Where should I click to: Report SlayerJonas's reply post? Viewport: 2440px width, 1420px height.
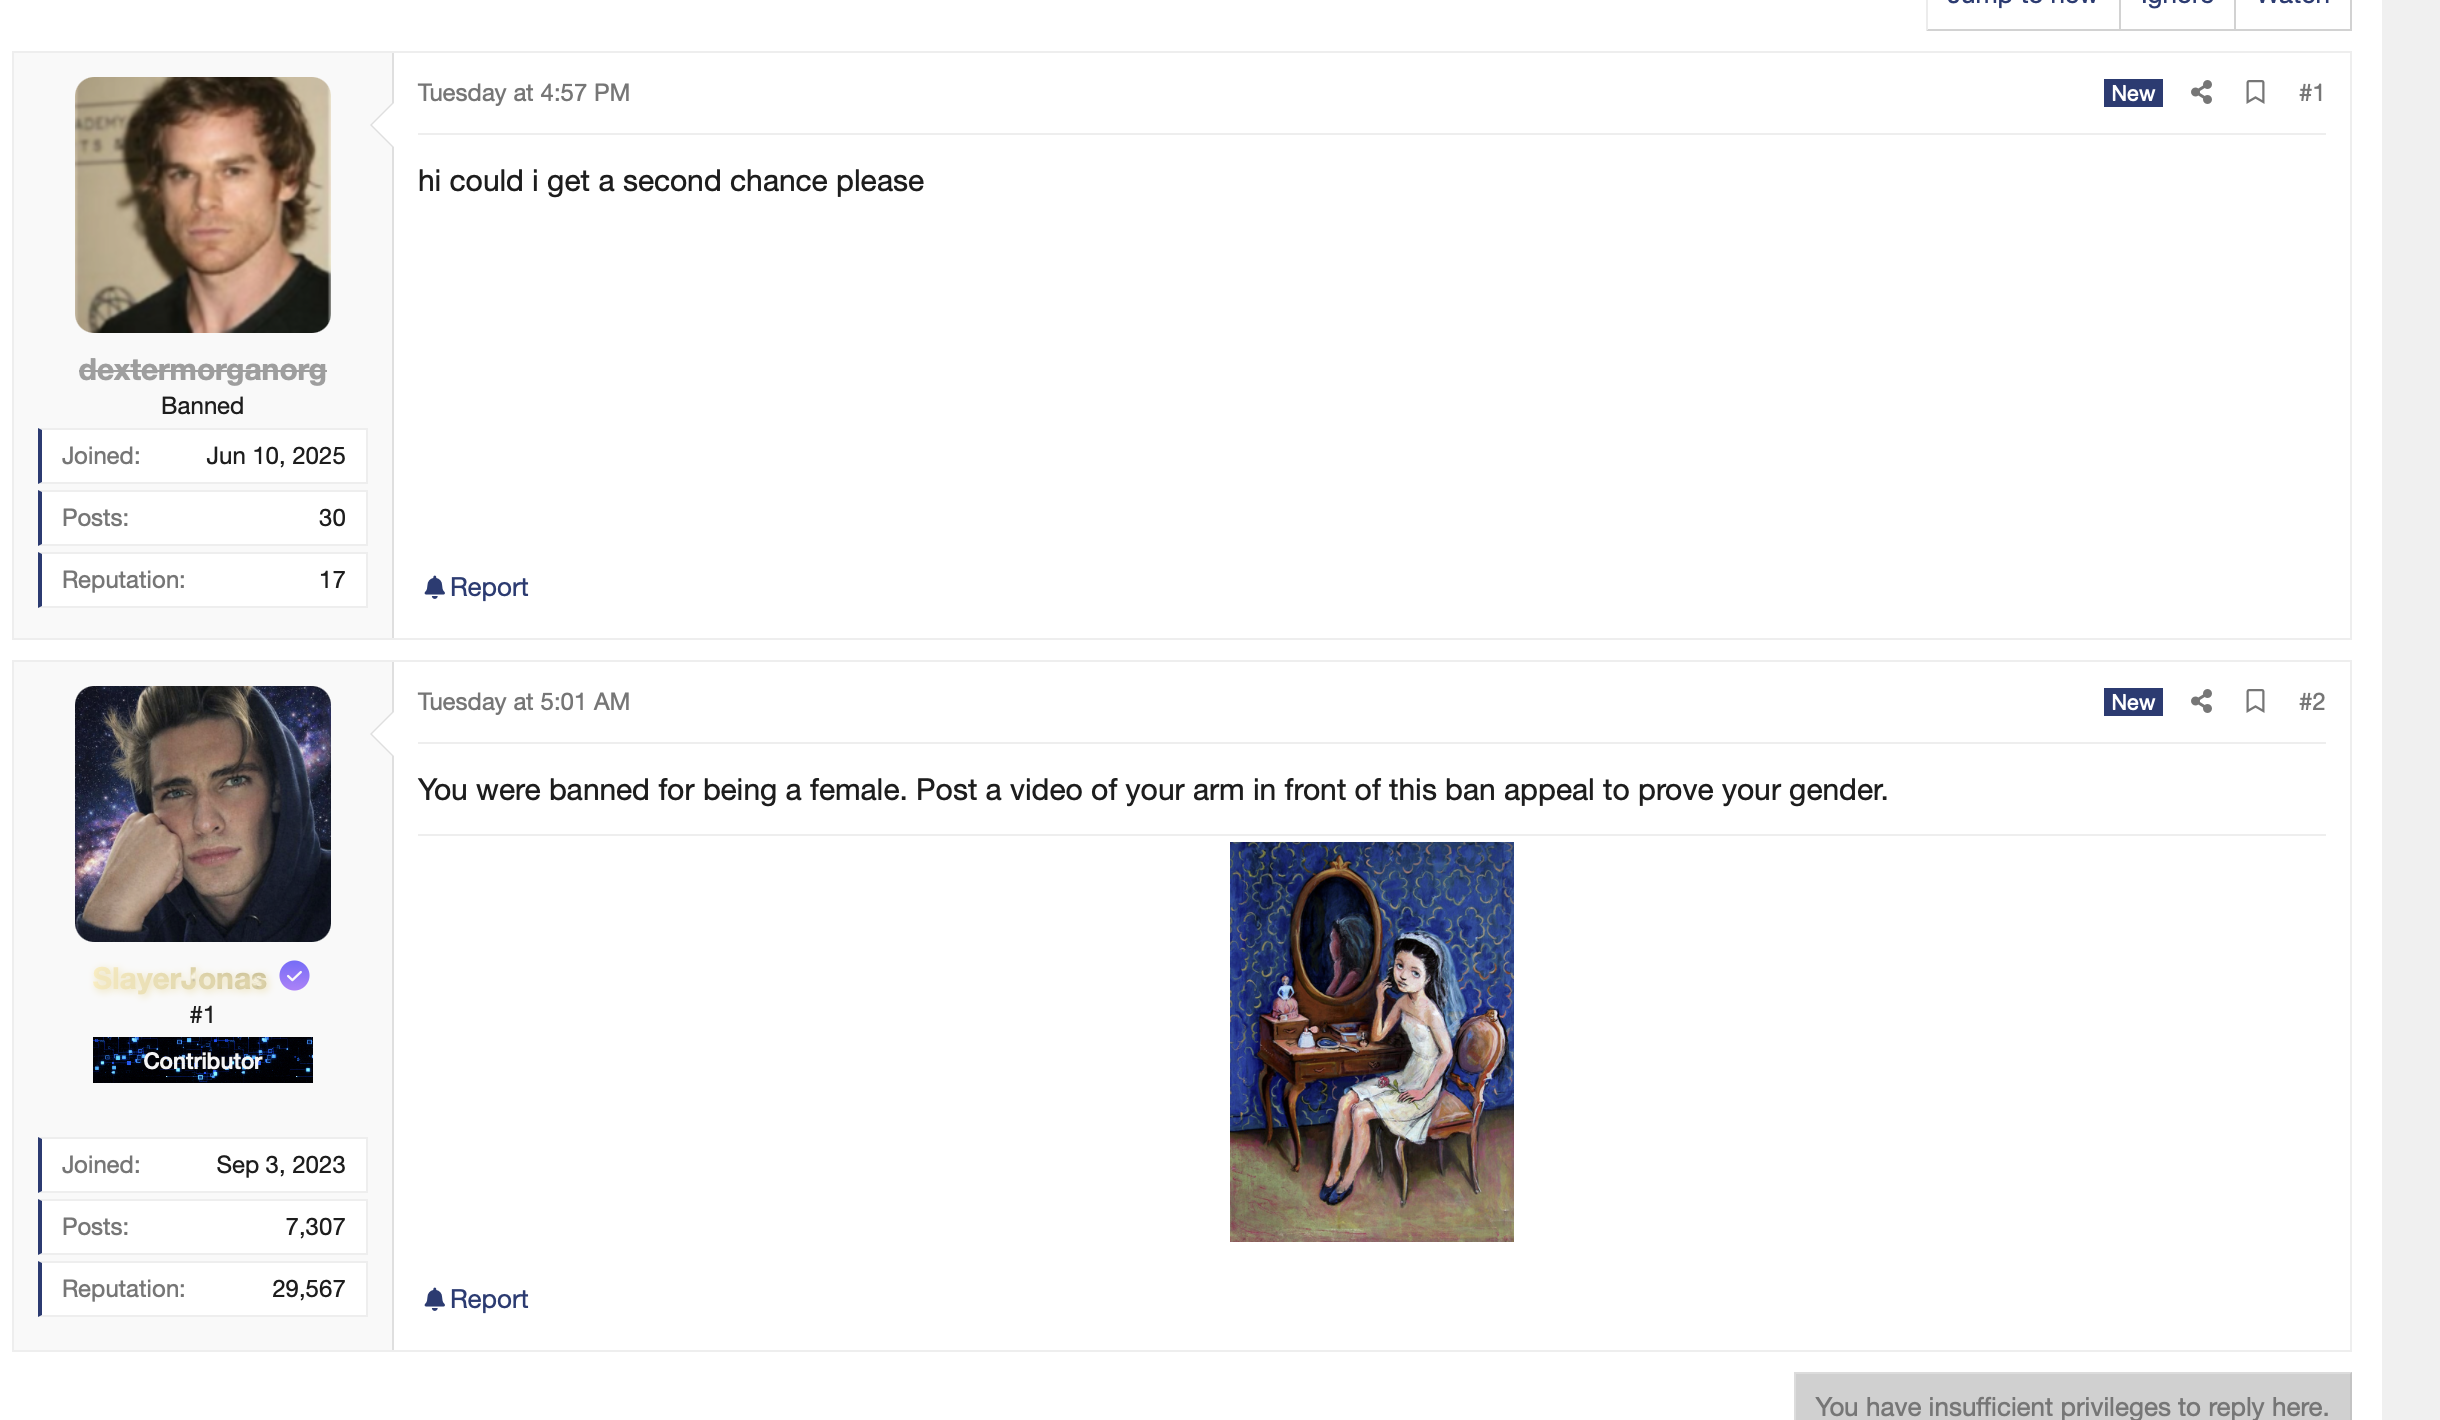coord(476,1299)
